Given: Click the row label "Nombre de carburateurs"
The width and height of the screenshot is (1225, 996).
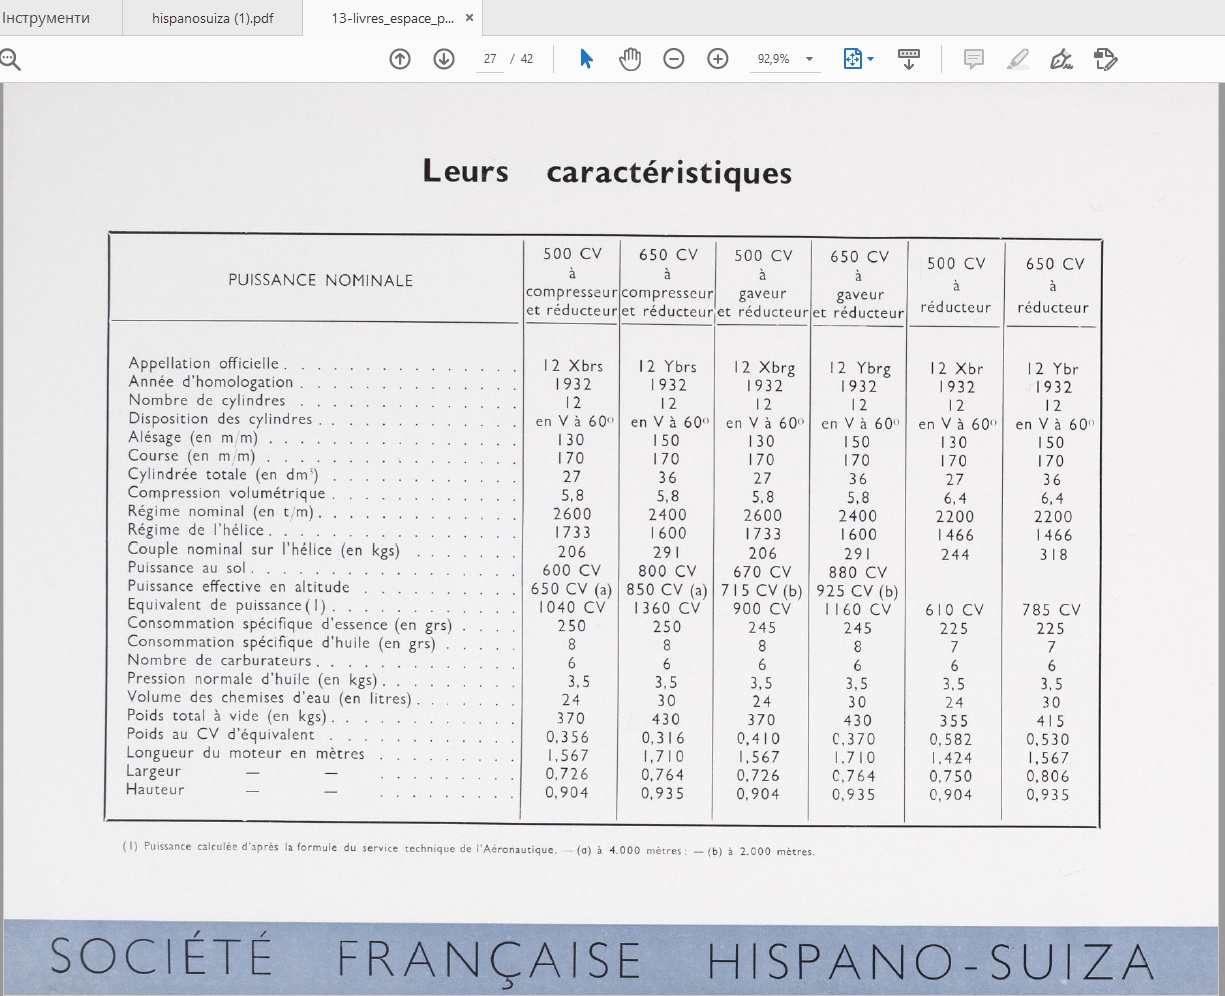Looking at the screenshot, I should click(x=219, y=660).
